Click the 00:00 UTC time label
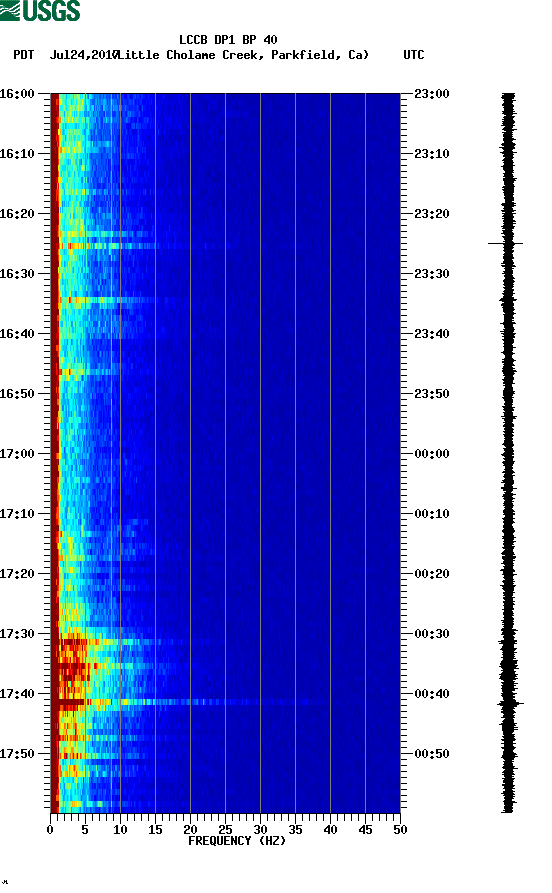 pyautogui.click(x=432, y=454)
